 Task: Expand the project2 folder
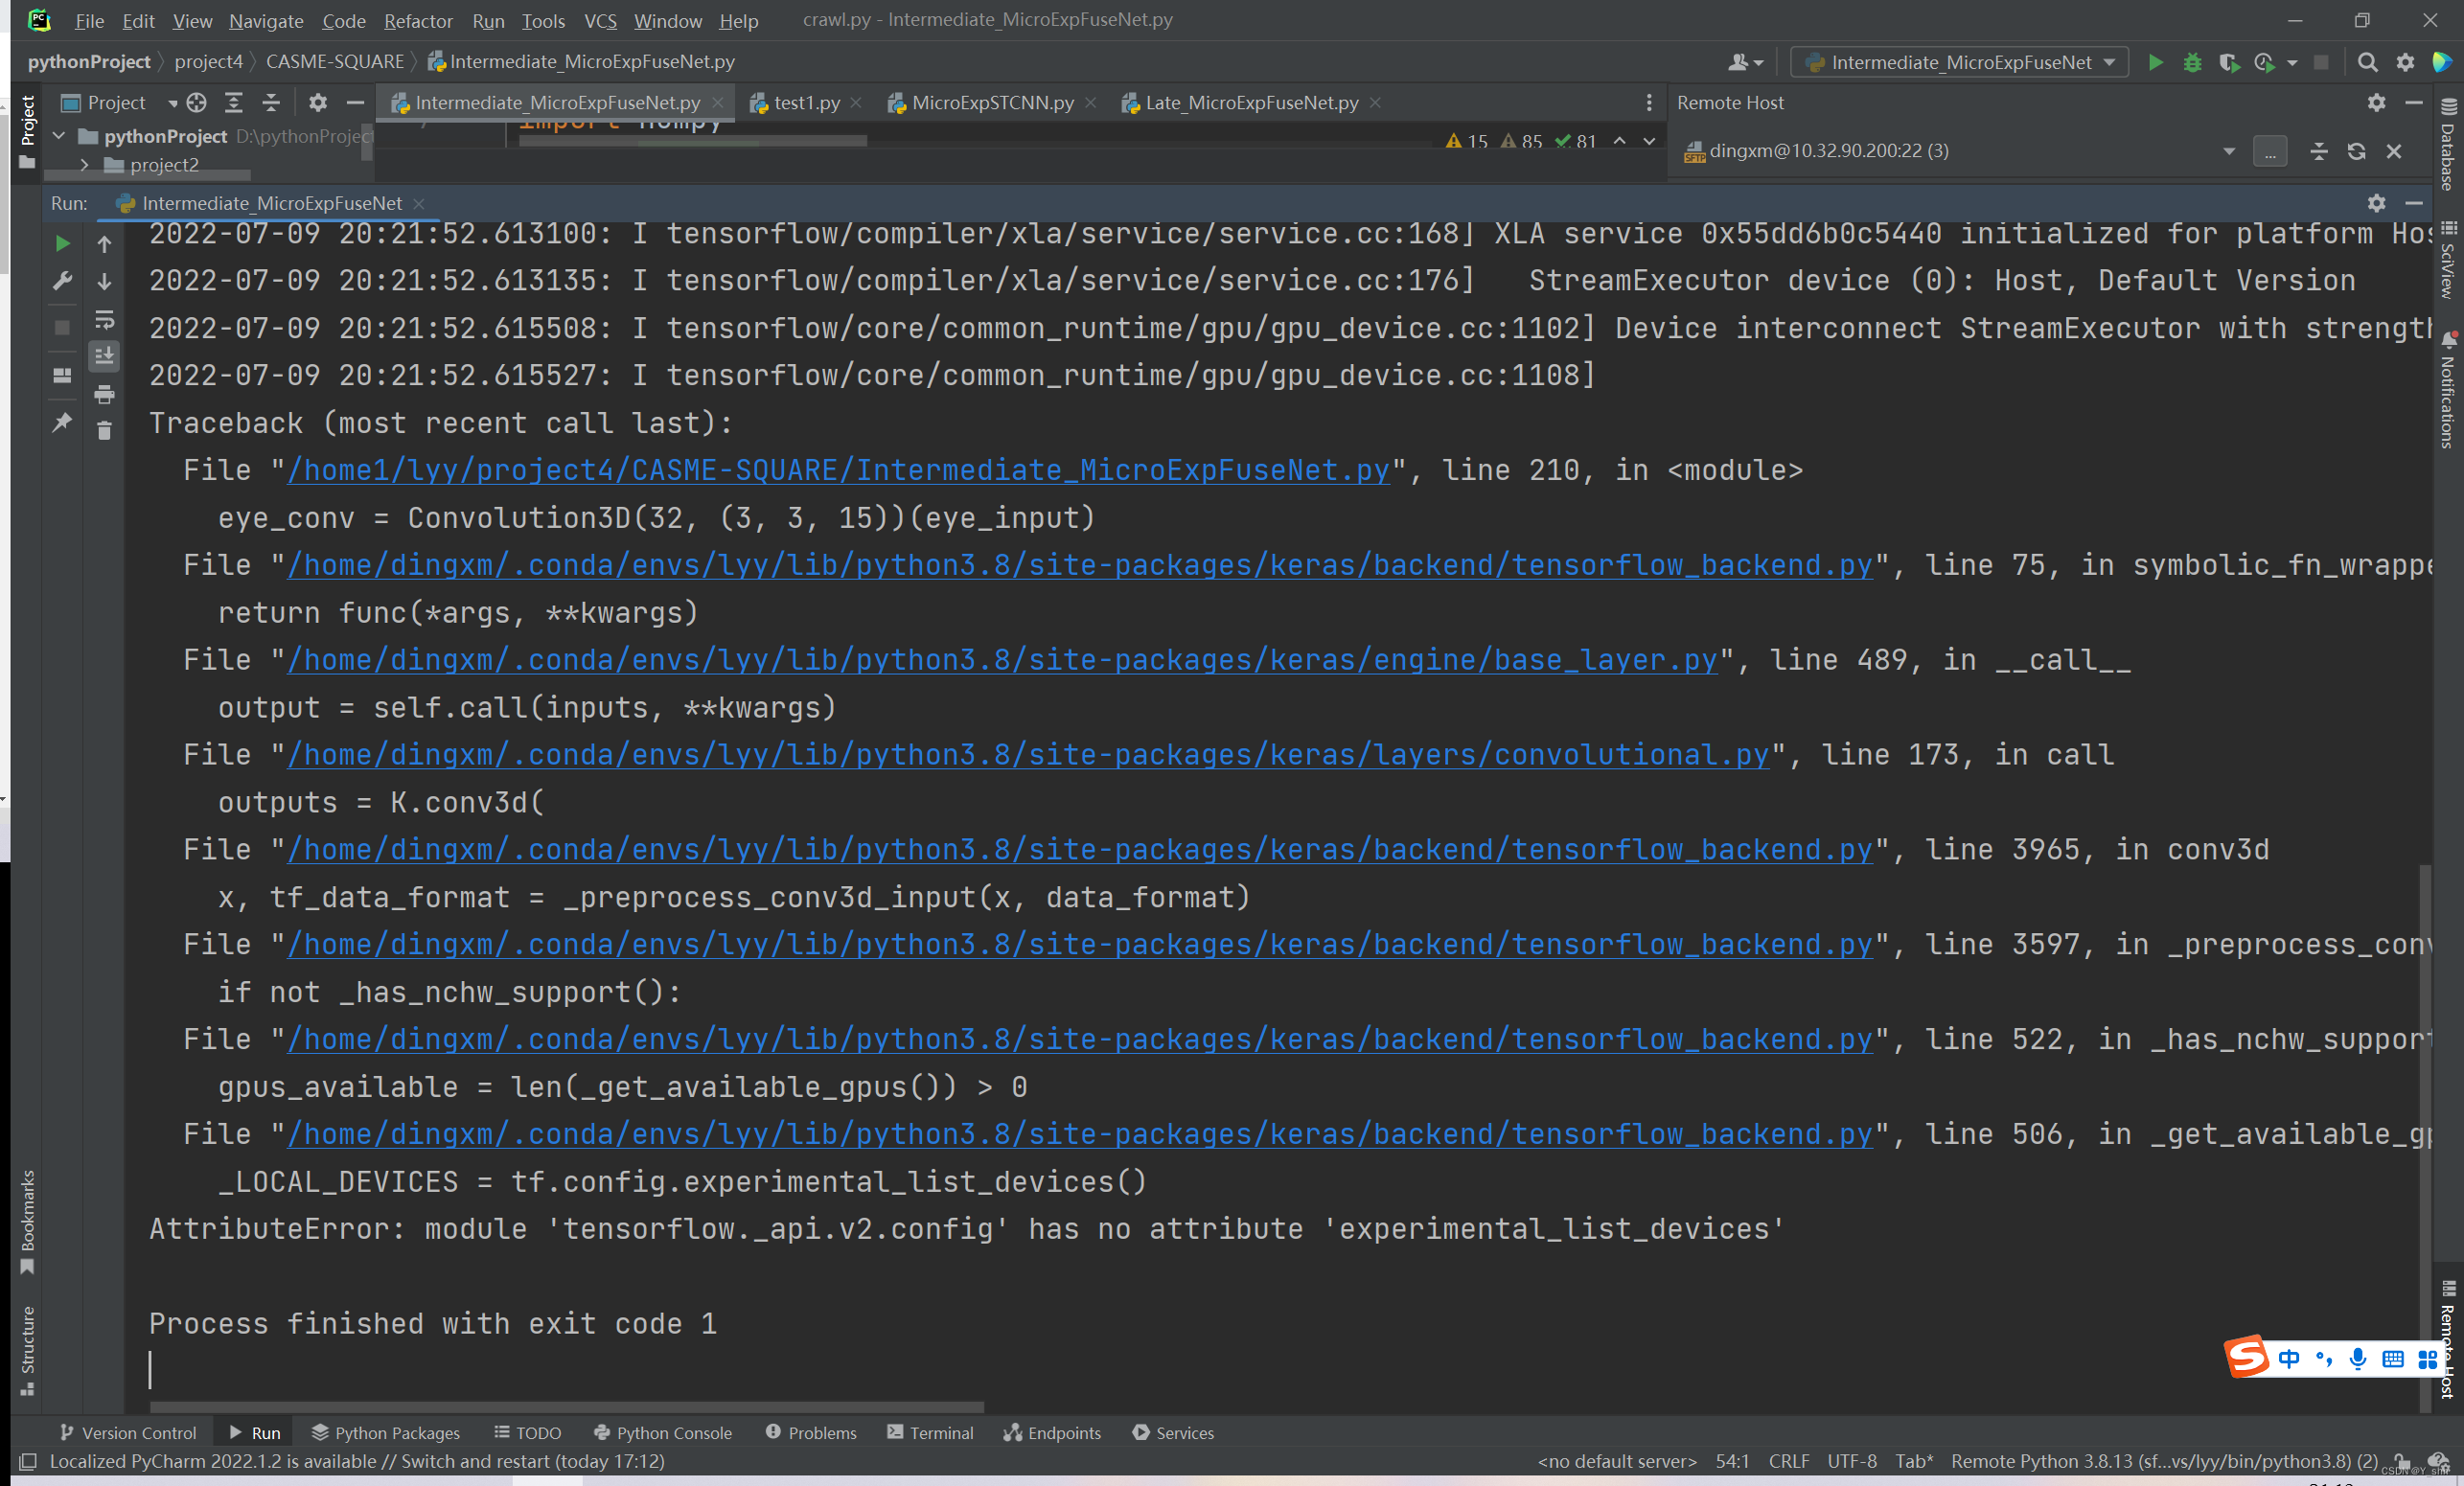[85, 164]
